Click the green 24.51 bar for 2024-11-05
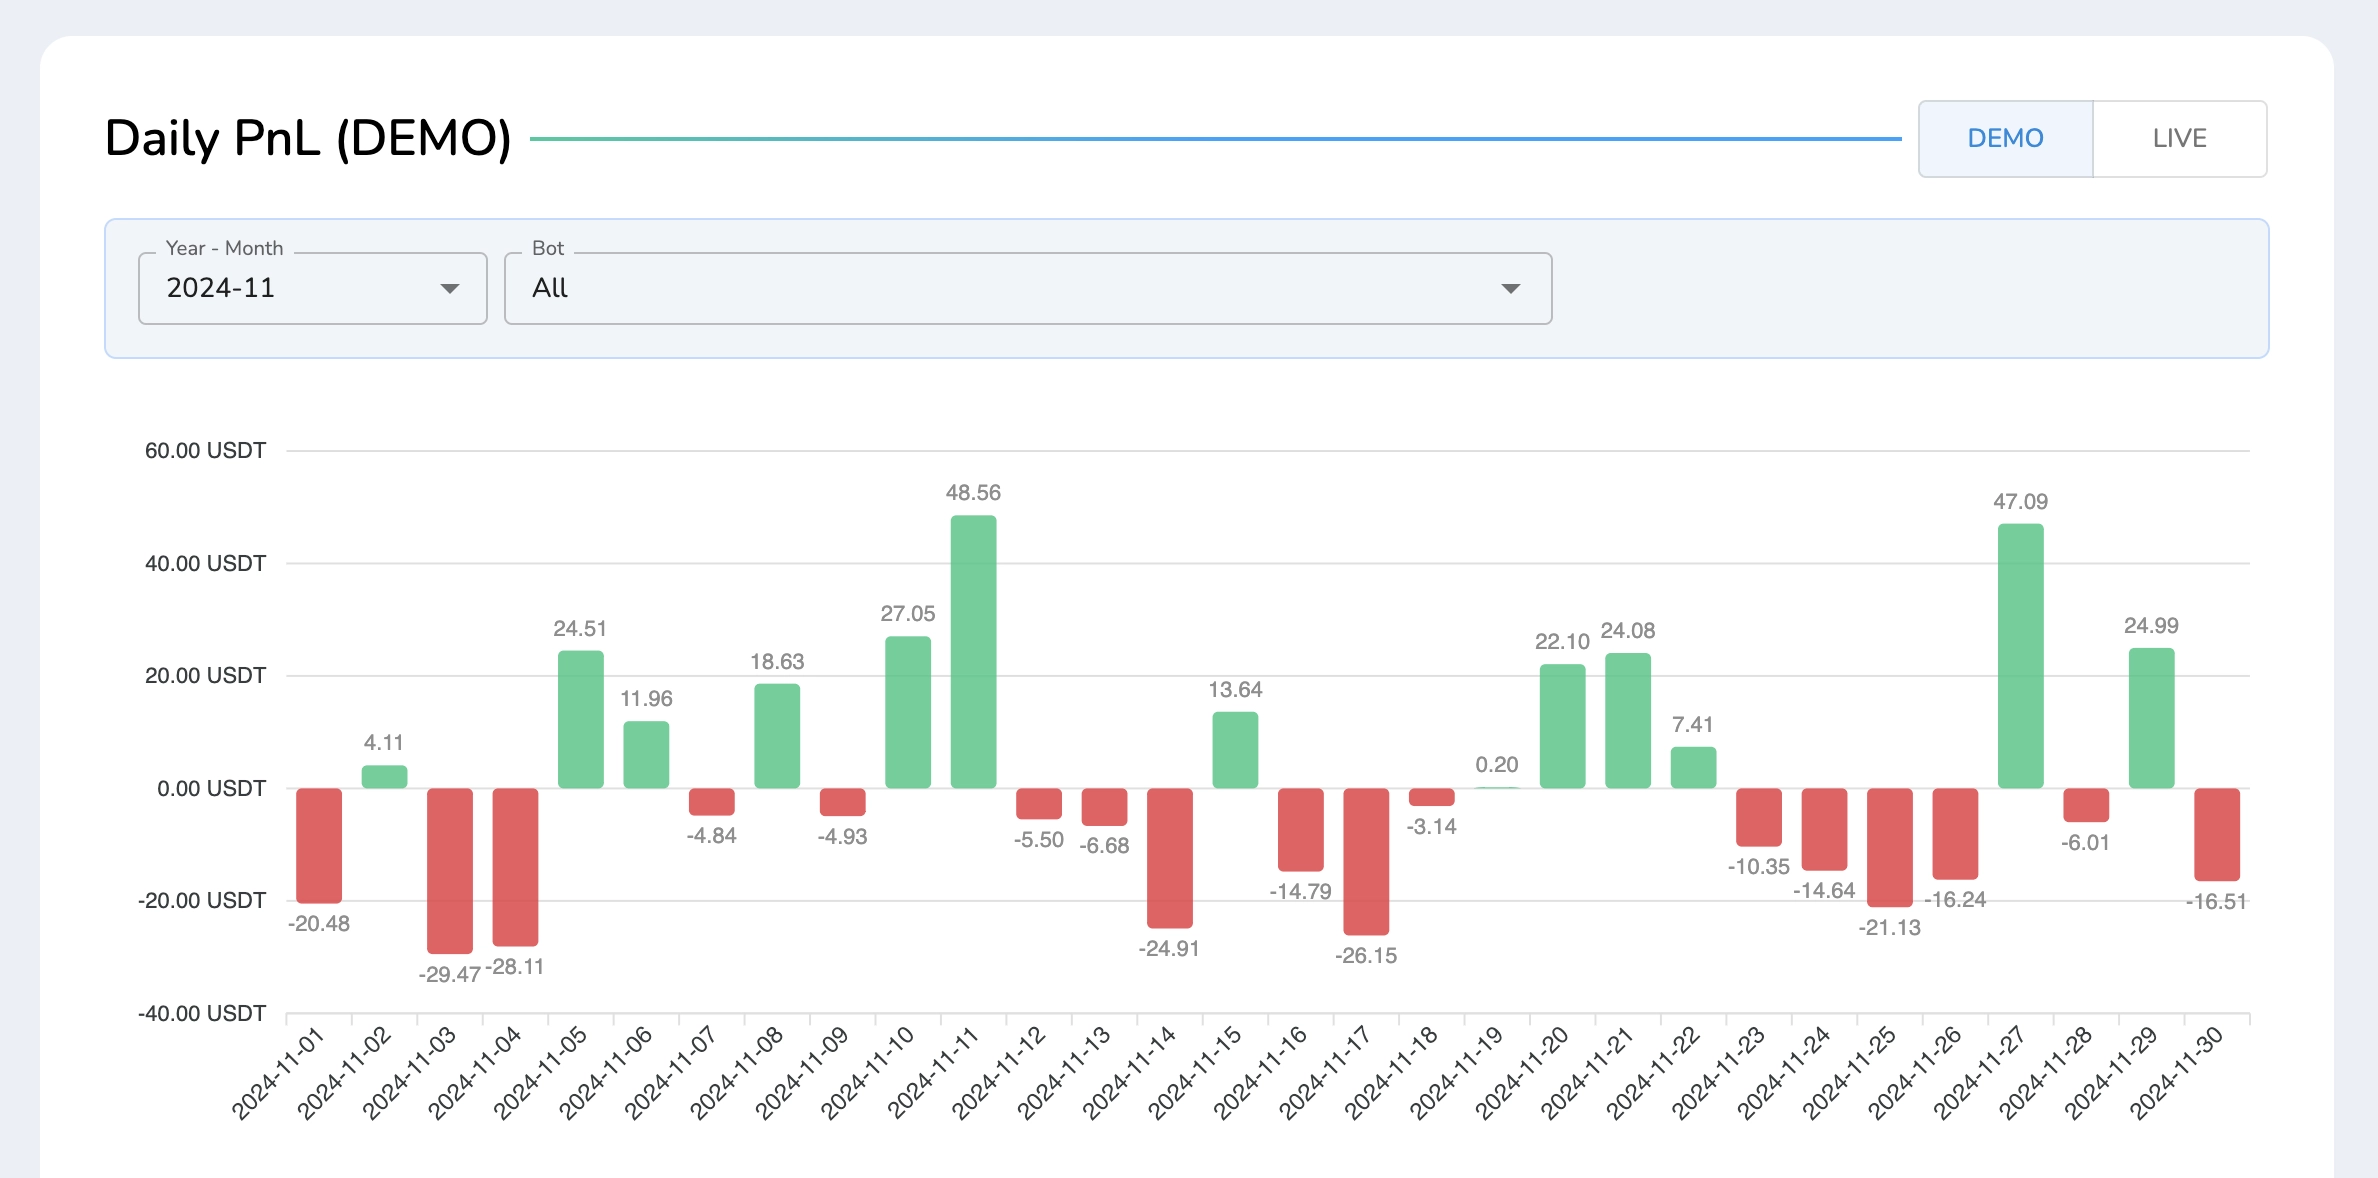 (x=581, y=719)
